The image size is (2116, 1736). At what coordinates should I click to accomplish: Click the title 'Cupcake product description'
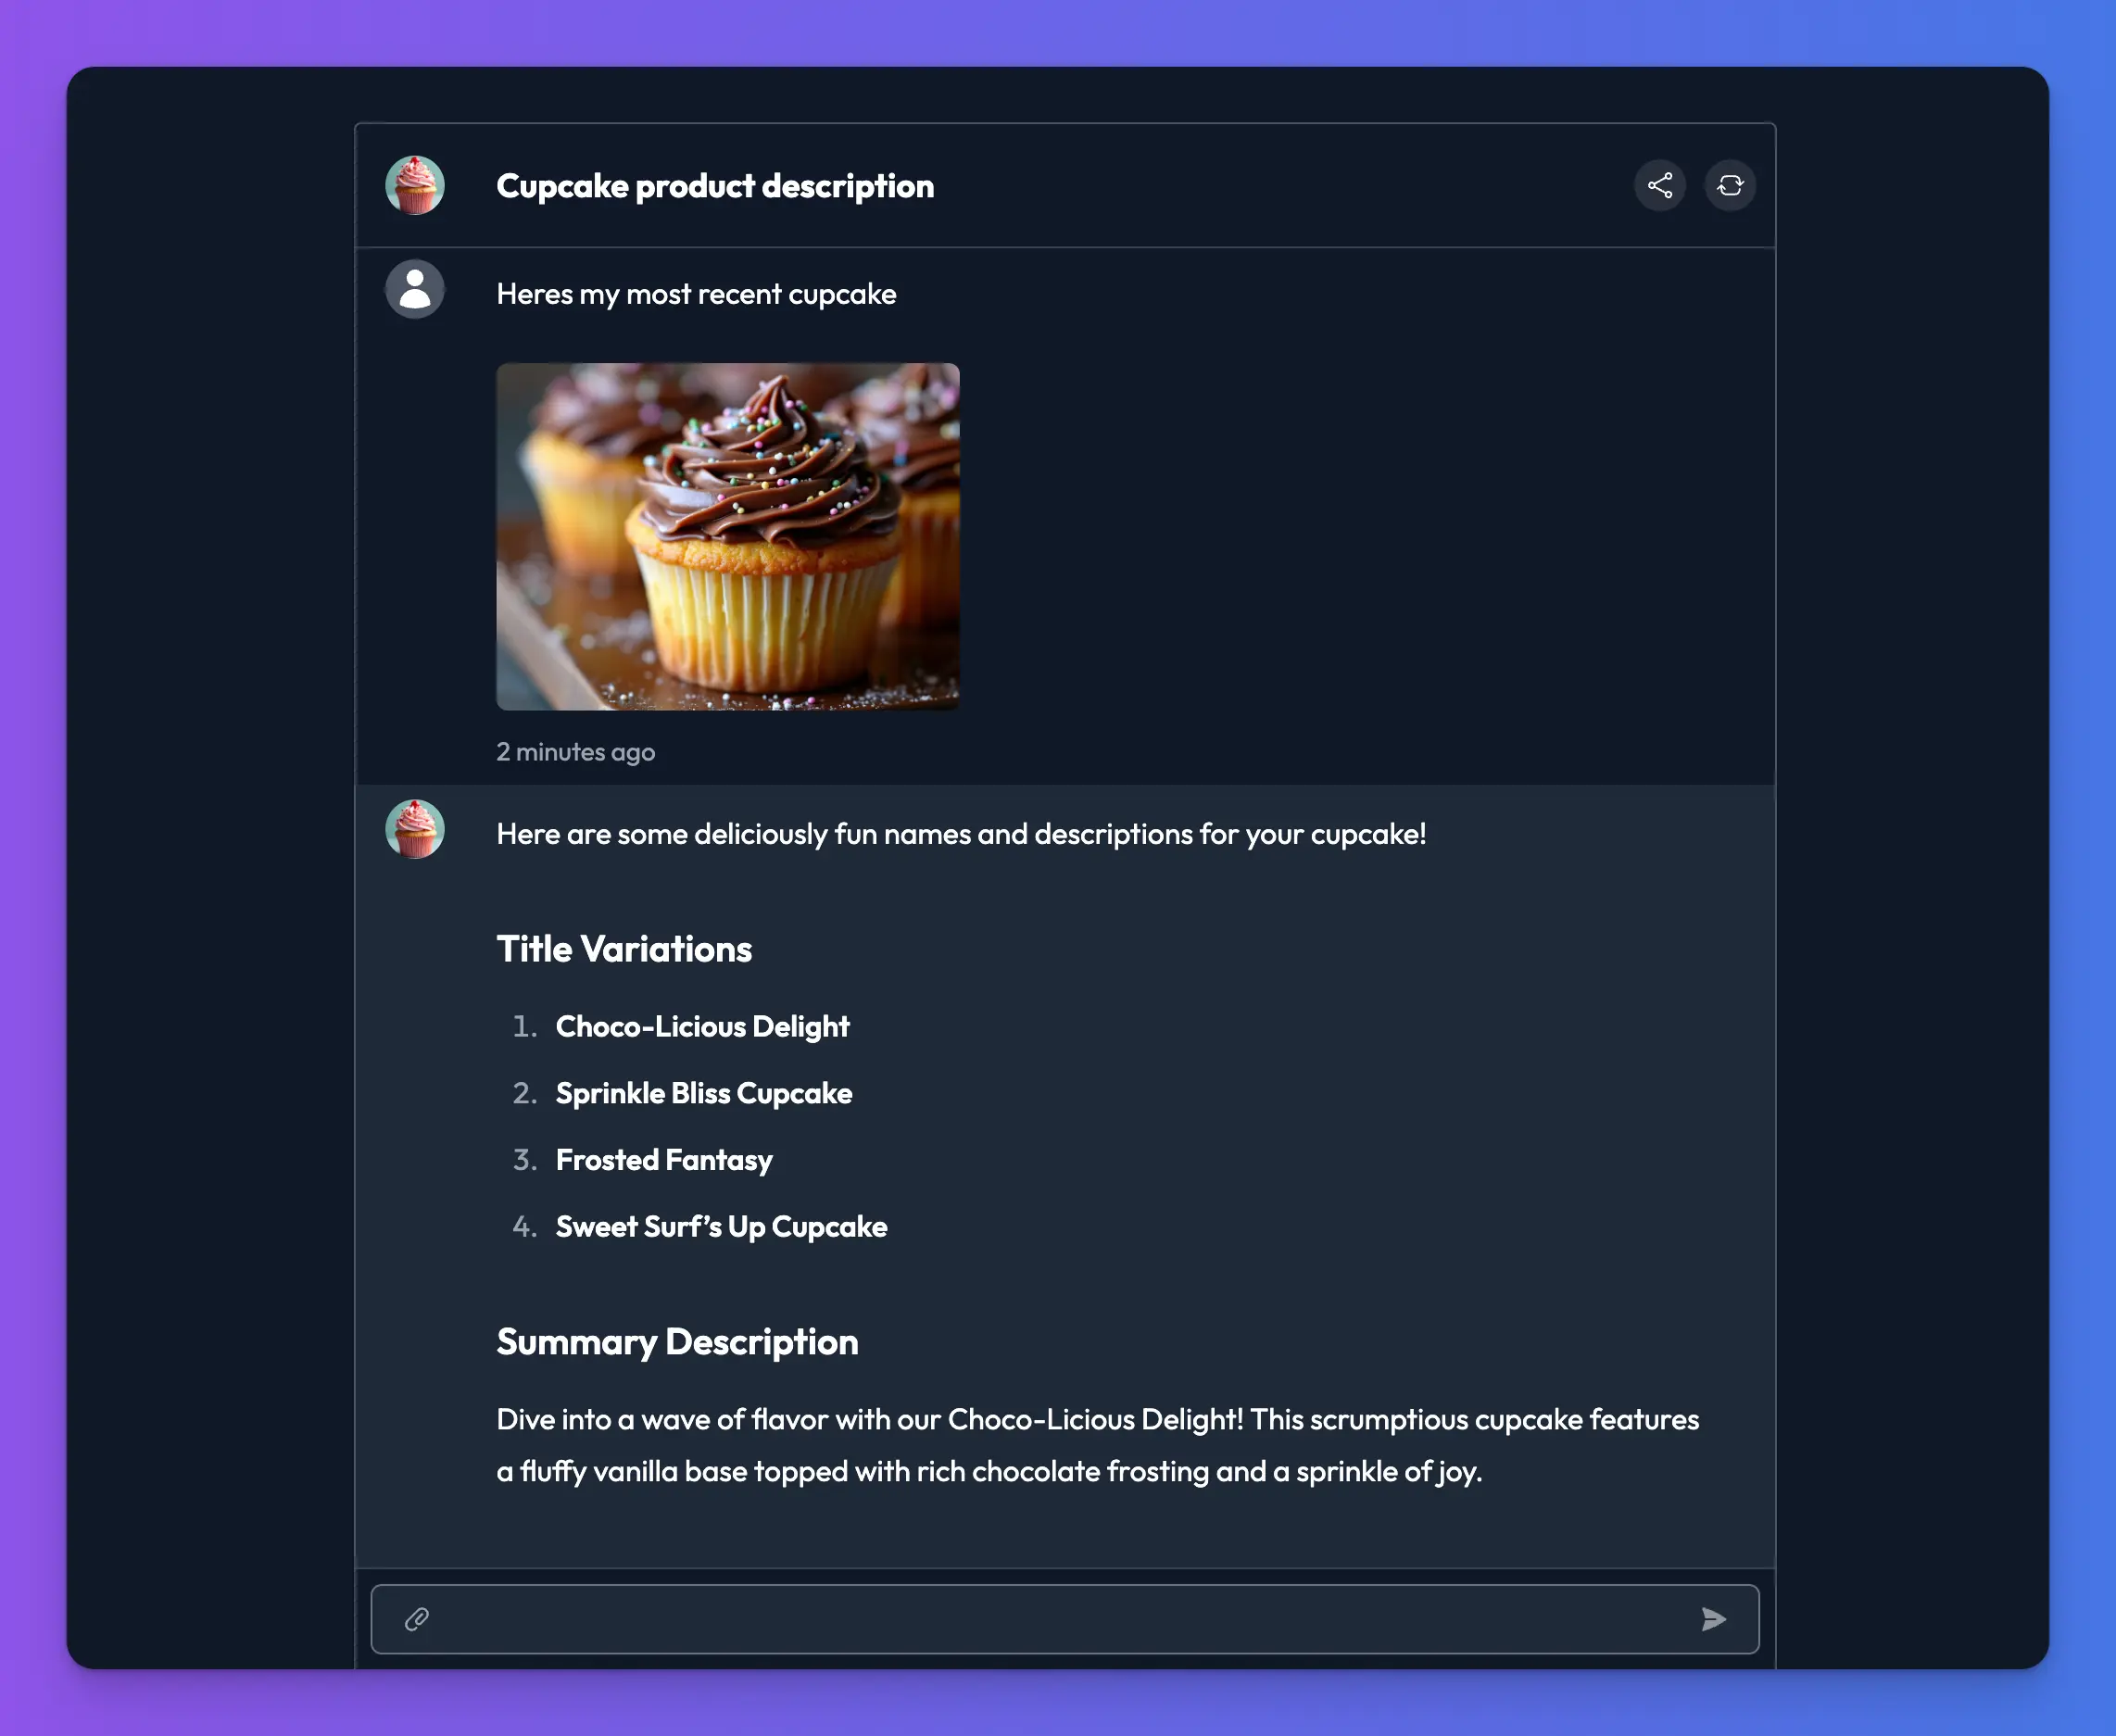[715, 186]
